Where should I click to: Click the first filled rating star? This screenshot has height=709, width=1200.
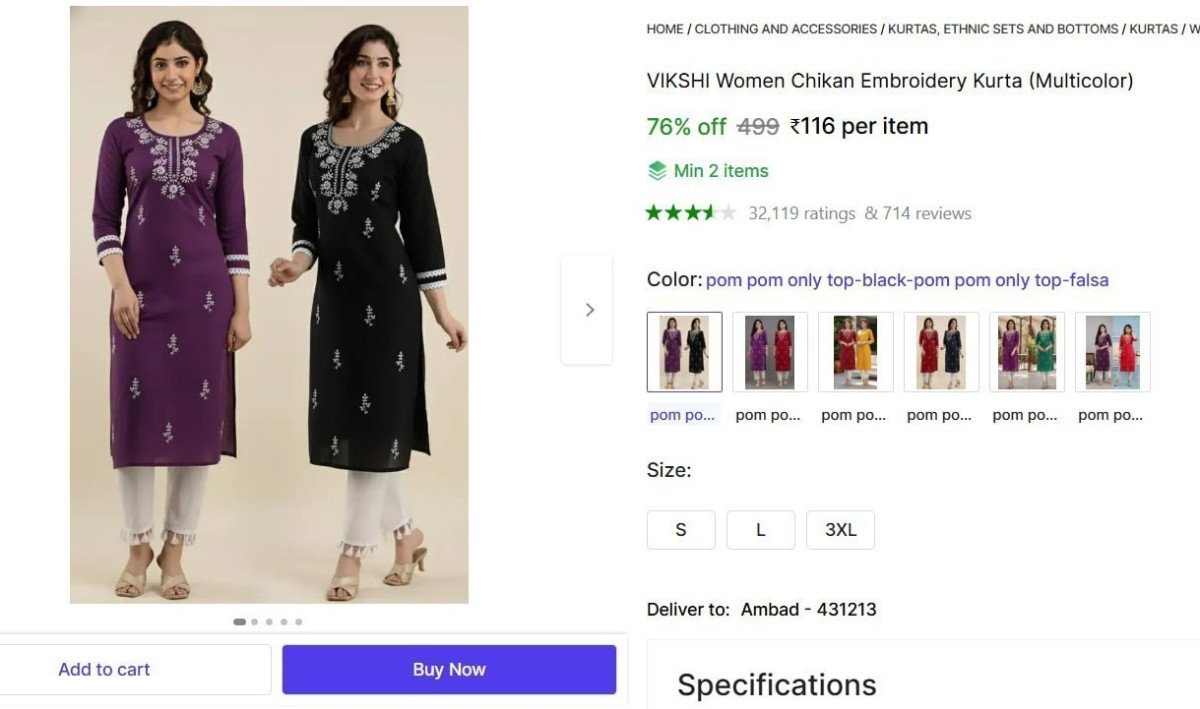coord(656,212)
